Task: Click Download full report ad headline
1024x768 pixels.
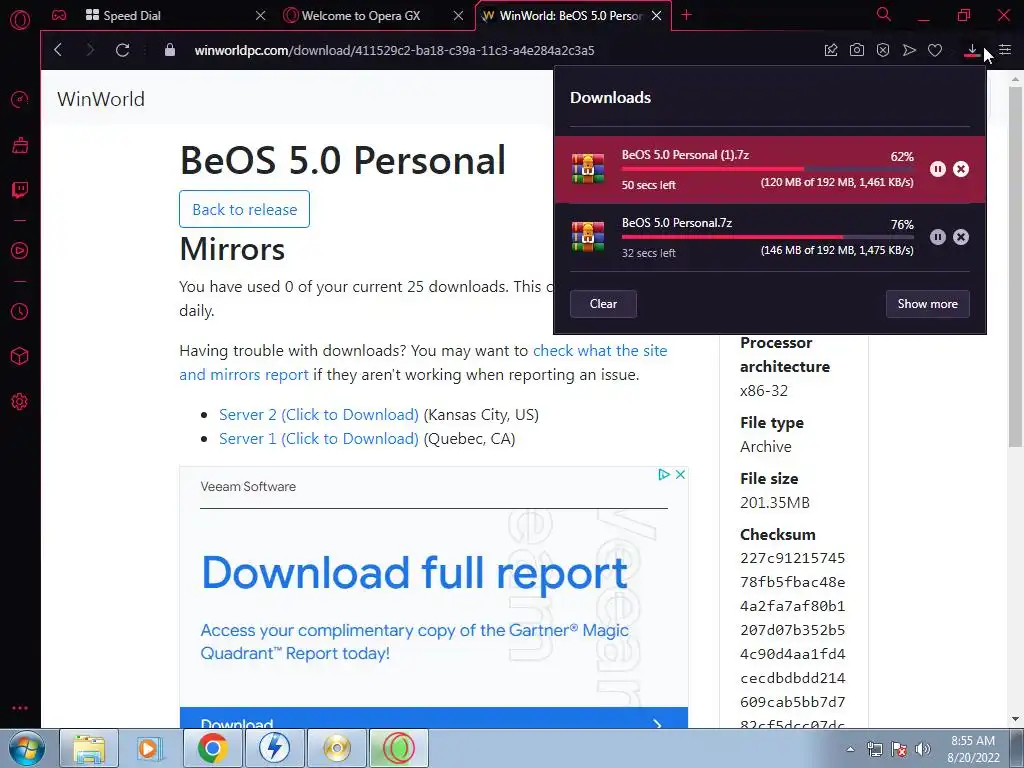Action: click(x=415, y=573)
